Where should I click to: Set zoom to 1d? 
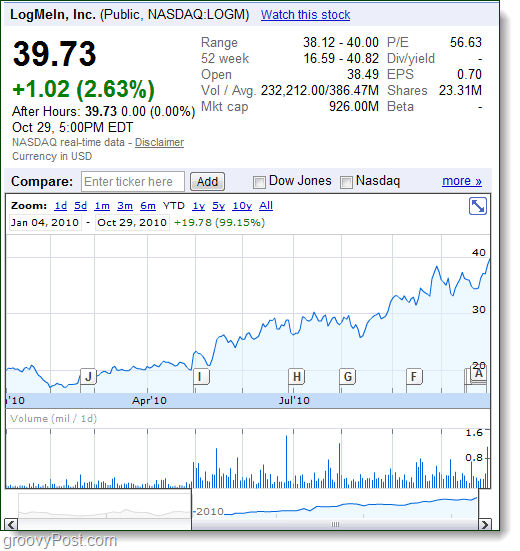coord(60,206)
